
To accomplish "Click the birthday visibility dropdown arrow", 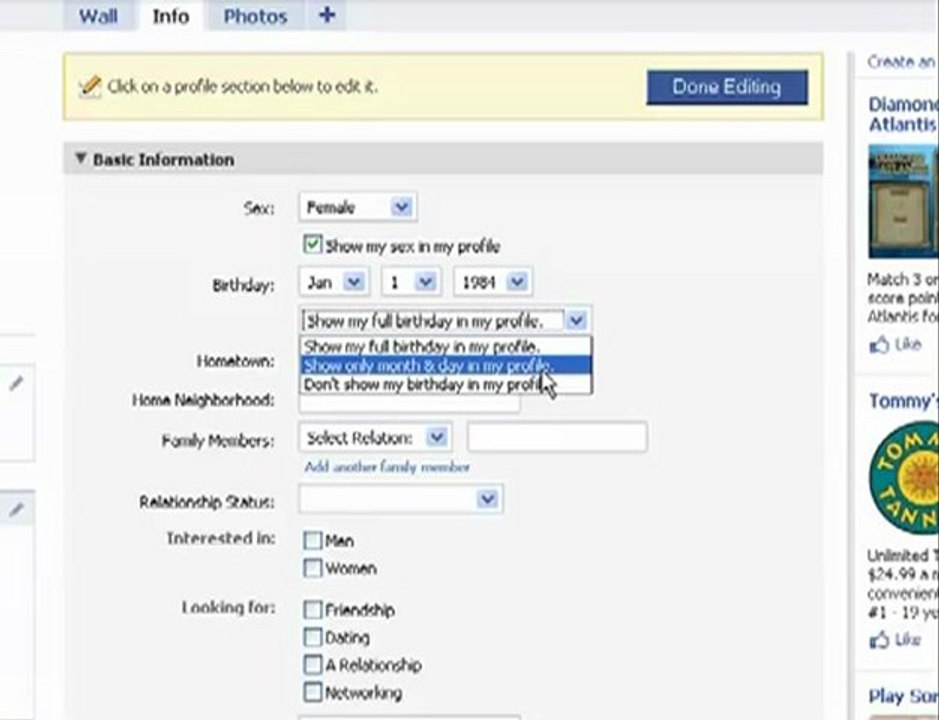I will 576,320.
